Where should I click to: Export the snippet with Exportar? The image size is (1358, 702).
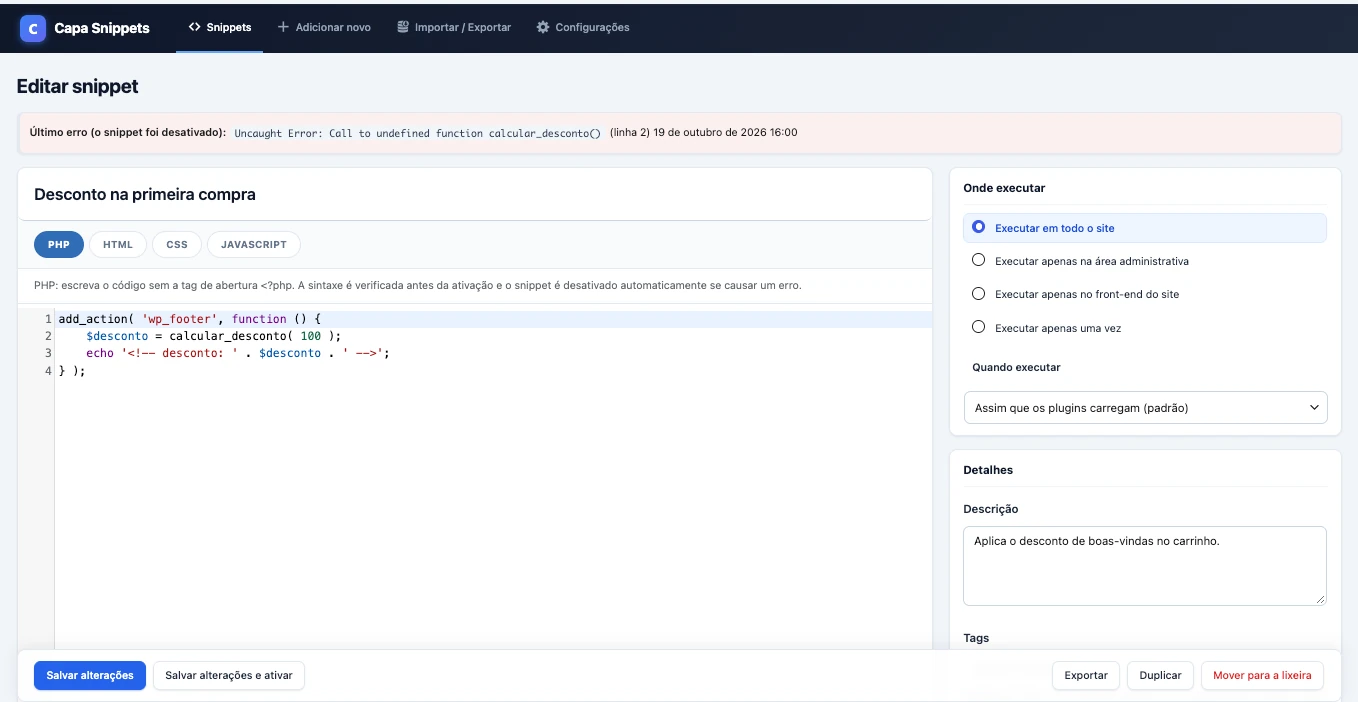[x=1086, y=676]
